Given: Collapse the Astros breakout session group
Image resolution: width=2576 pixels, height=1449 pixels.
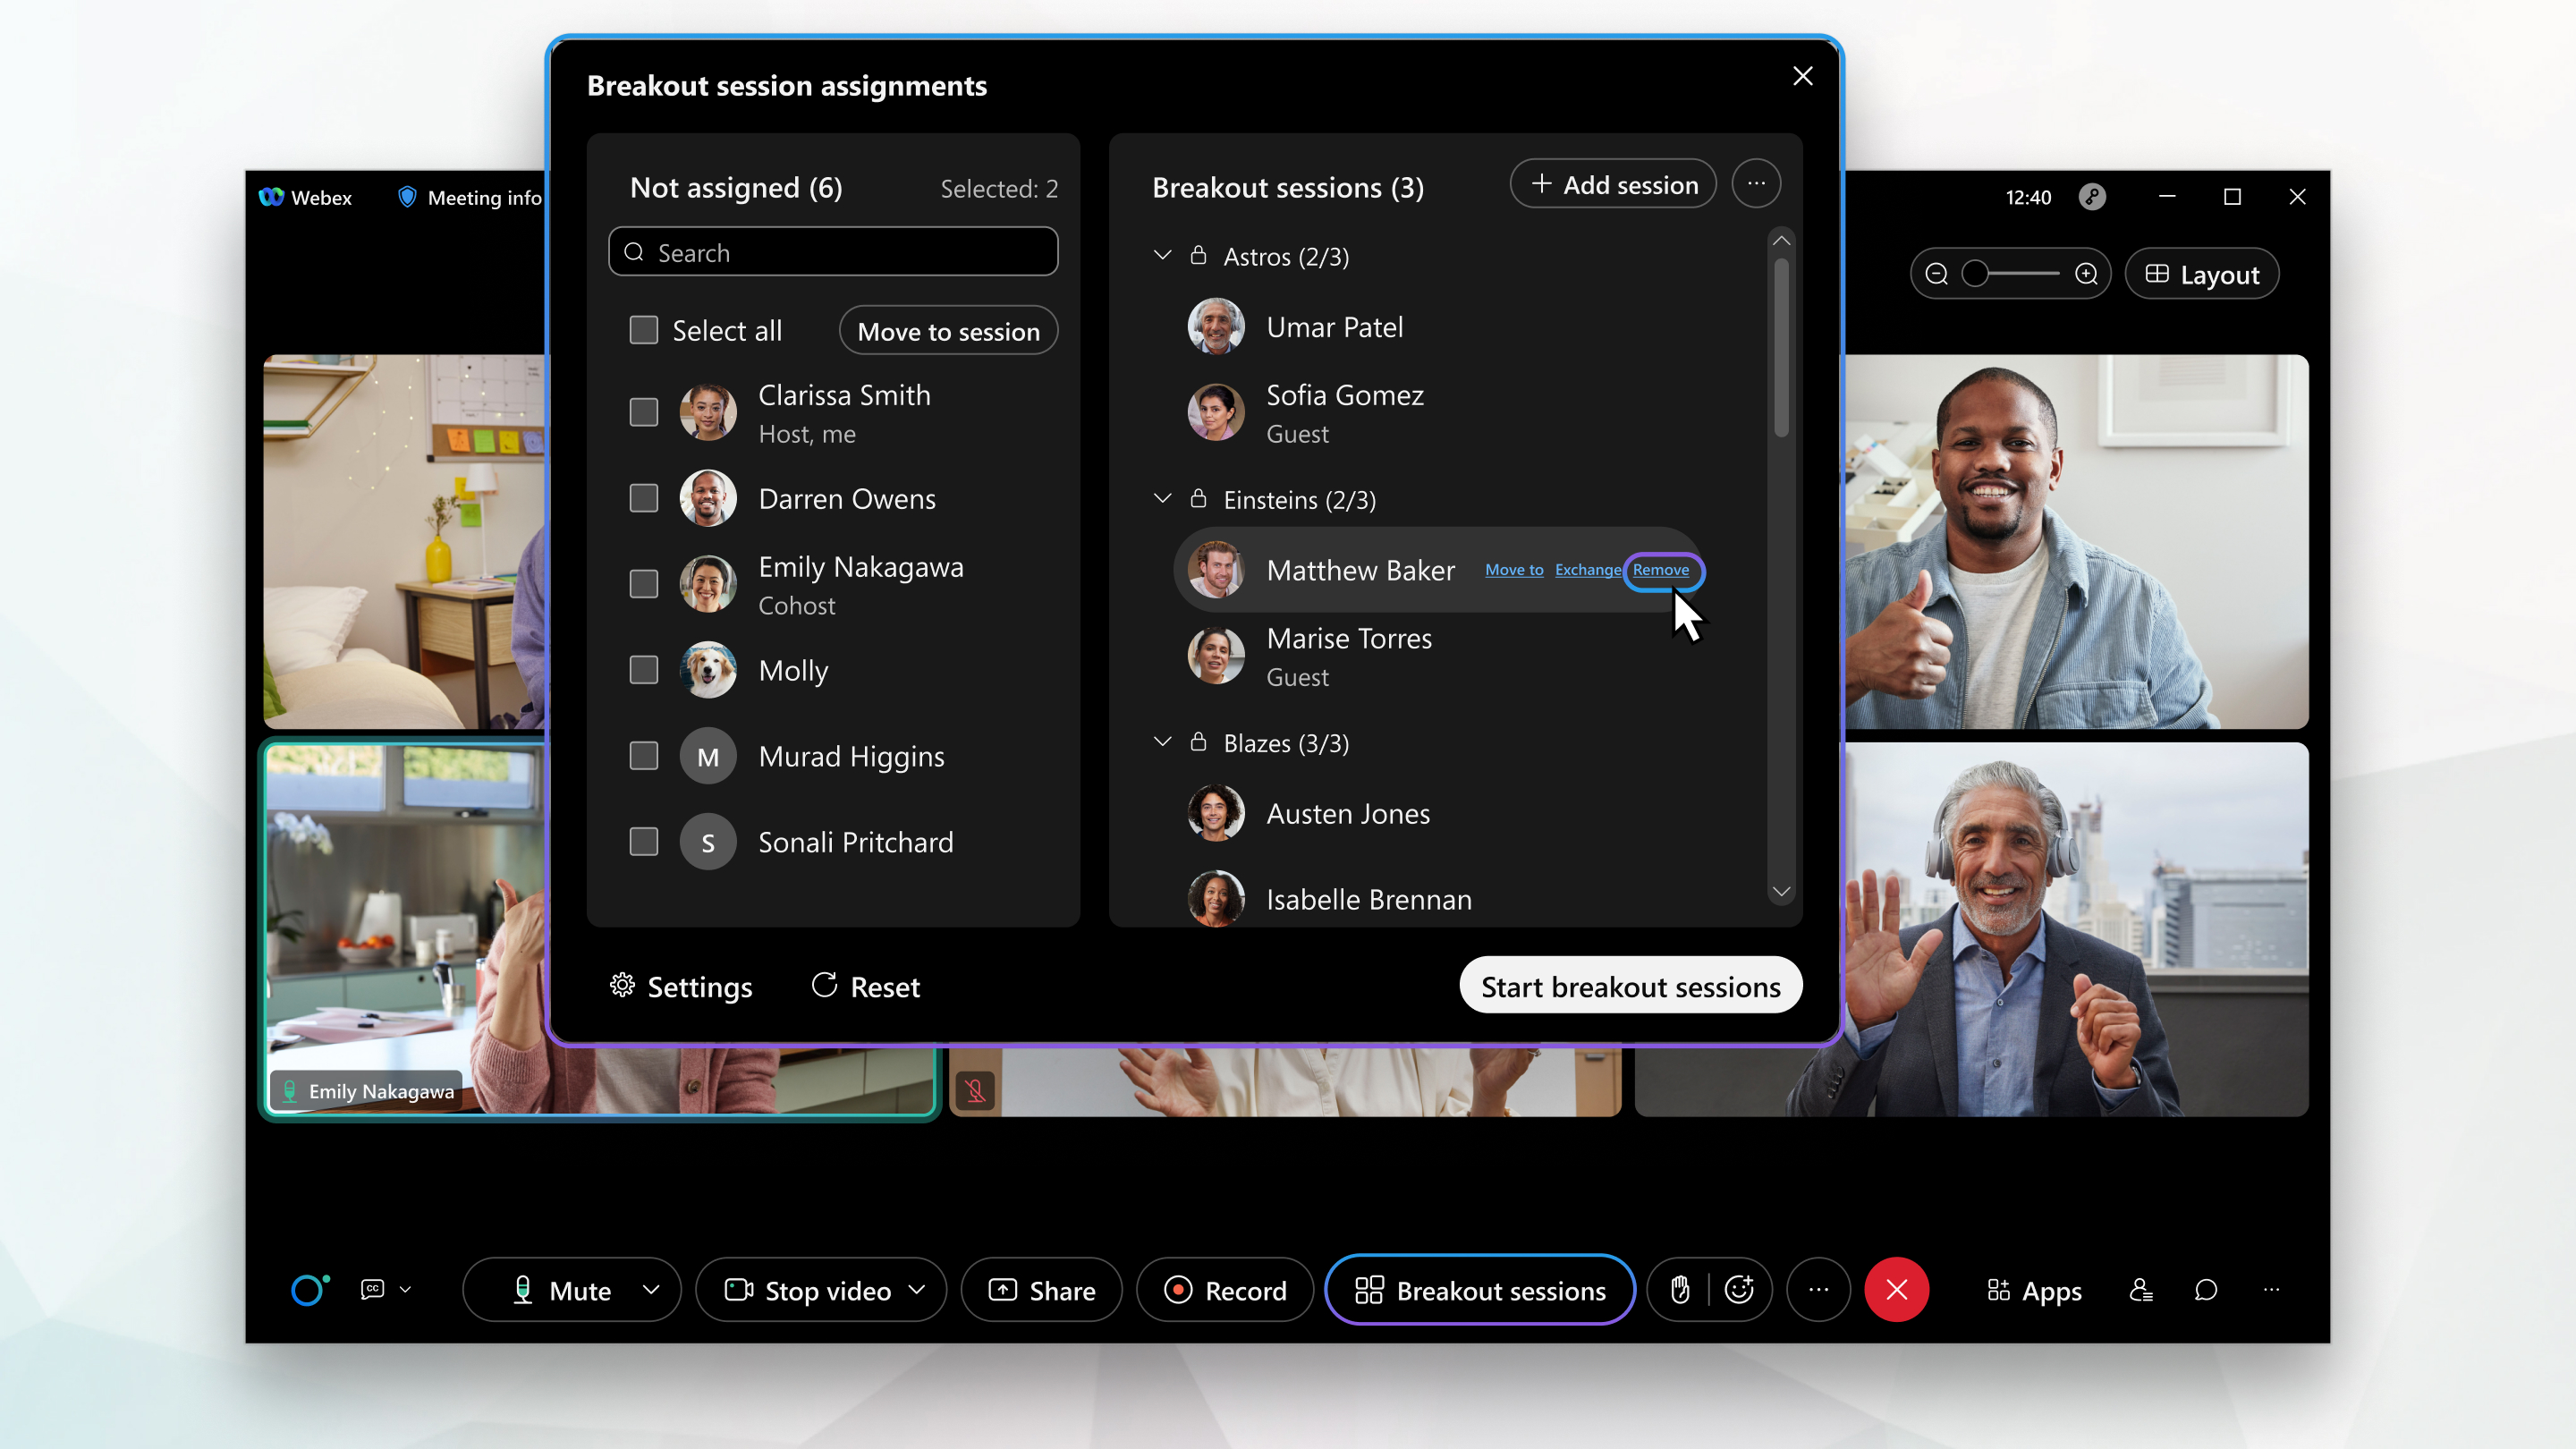Looking at the screenshot, I should coord(1163,257).
